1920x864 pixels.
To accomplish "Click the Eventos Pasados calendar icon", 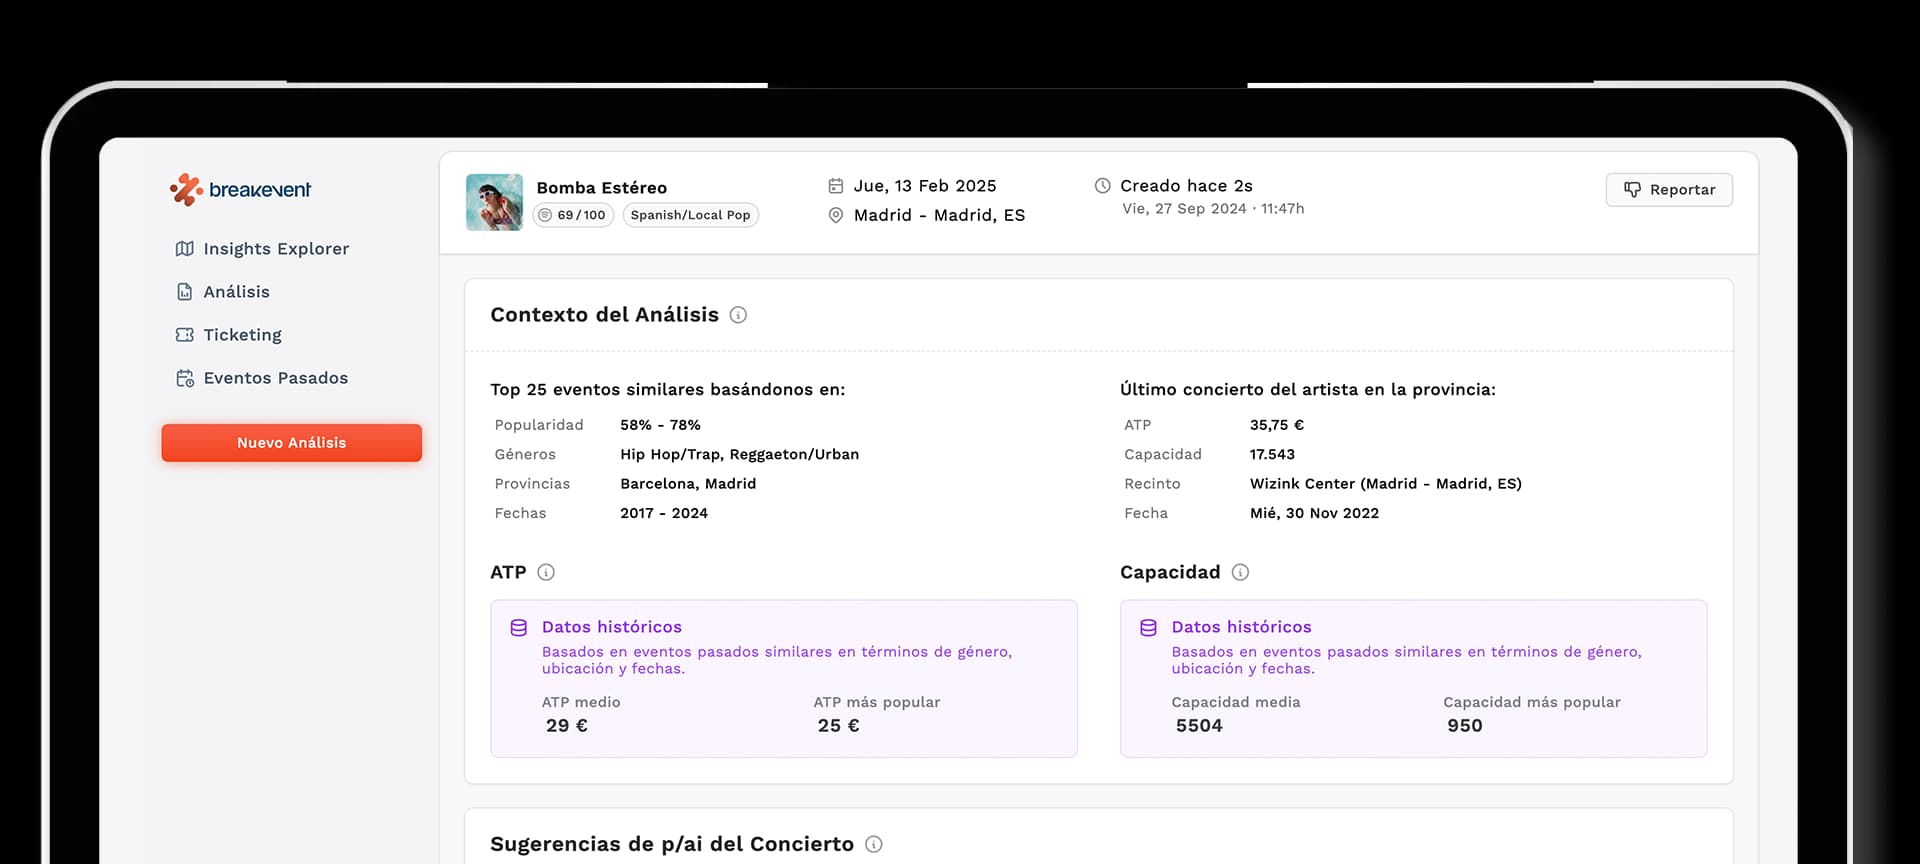I will 185,378.
